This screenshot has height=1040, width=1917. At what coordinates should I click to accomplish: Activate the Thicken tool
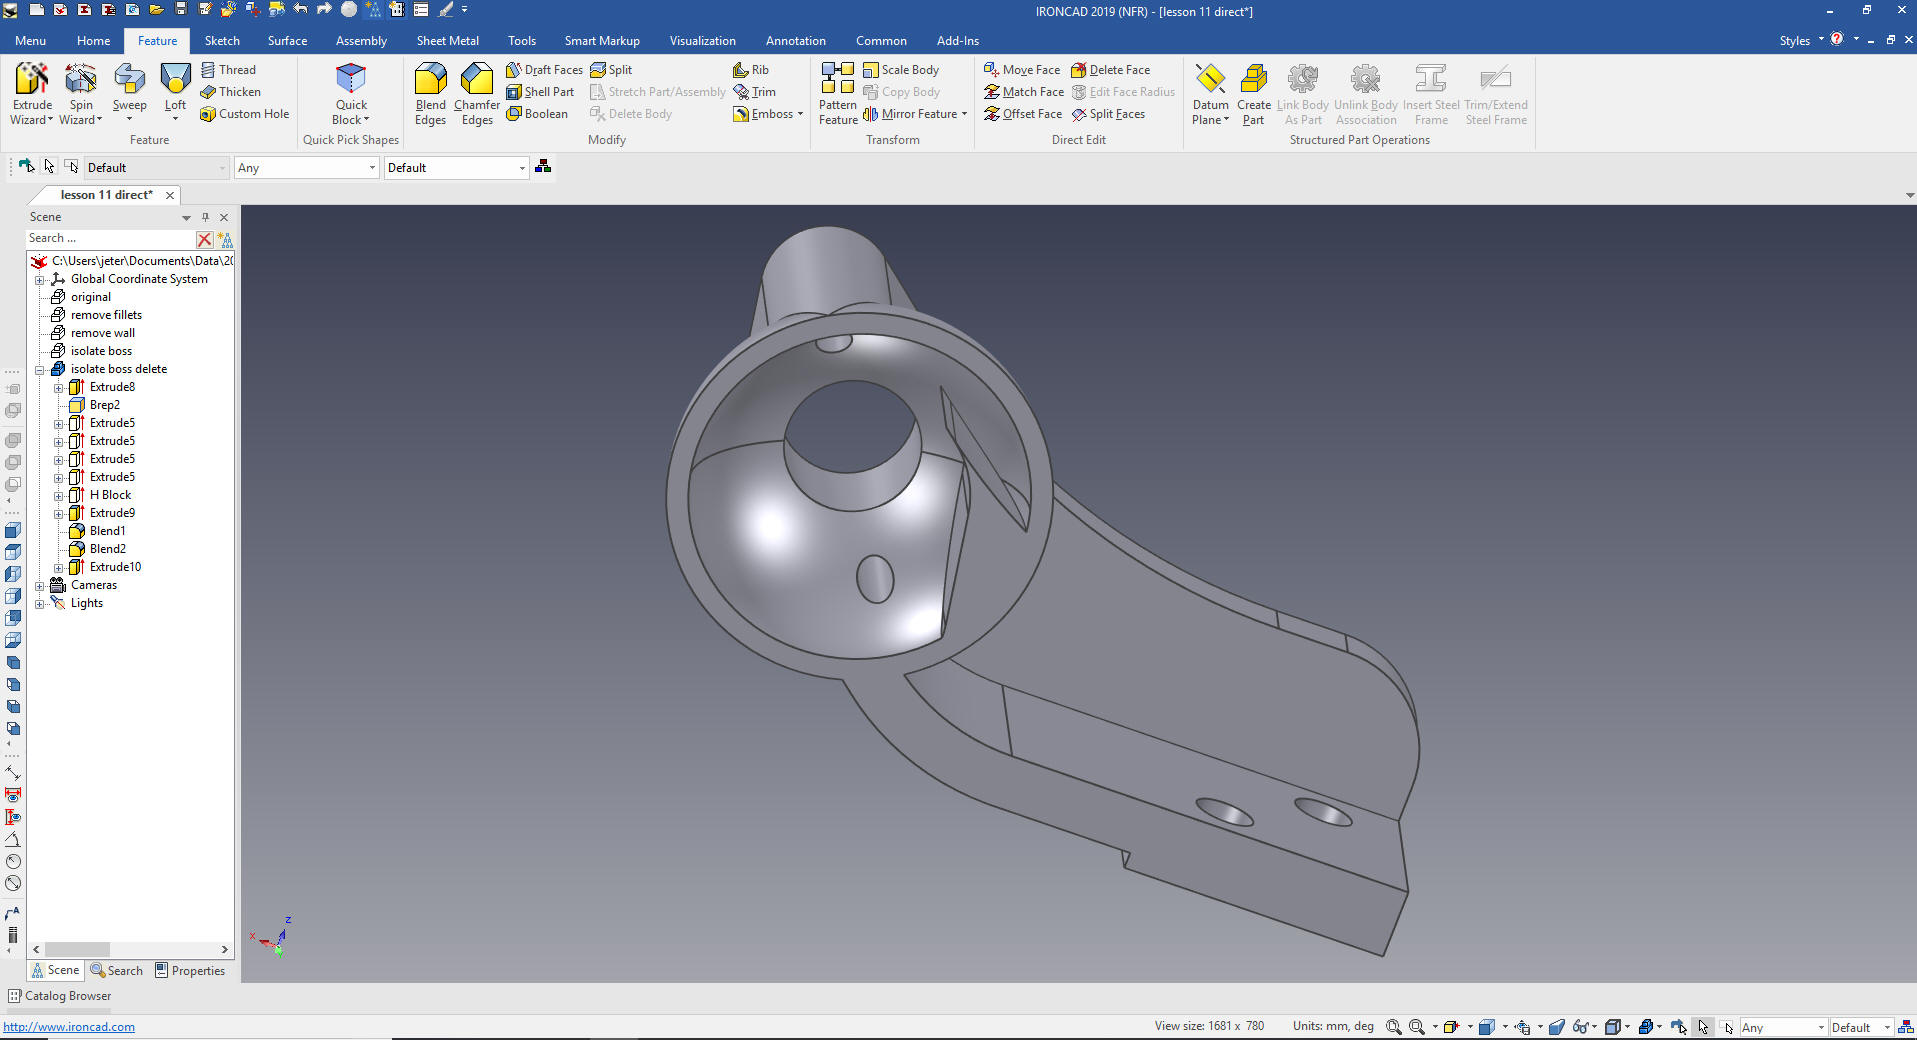pos(230,92)
